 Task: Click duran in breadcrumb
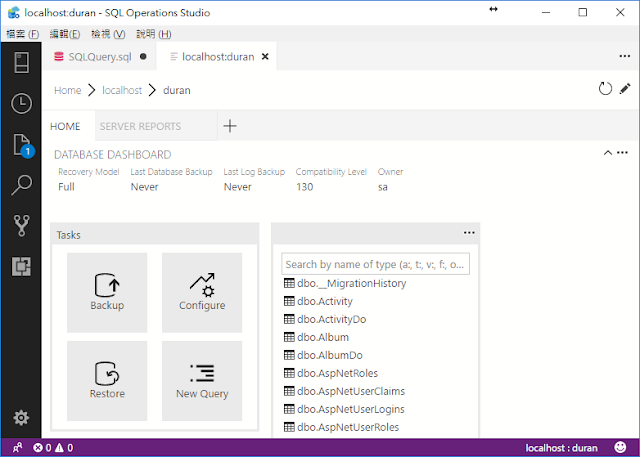point(177,90)
